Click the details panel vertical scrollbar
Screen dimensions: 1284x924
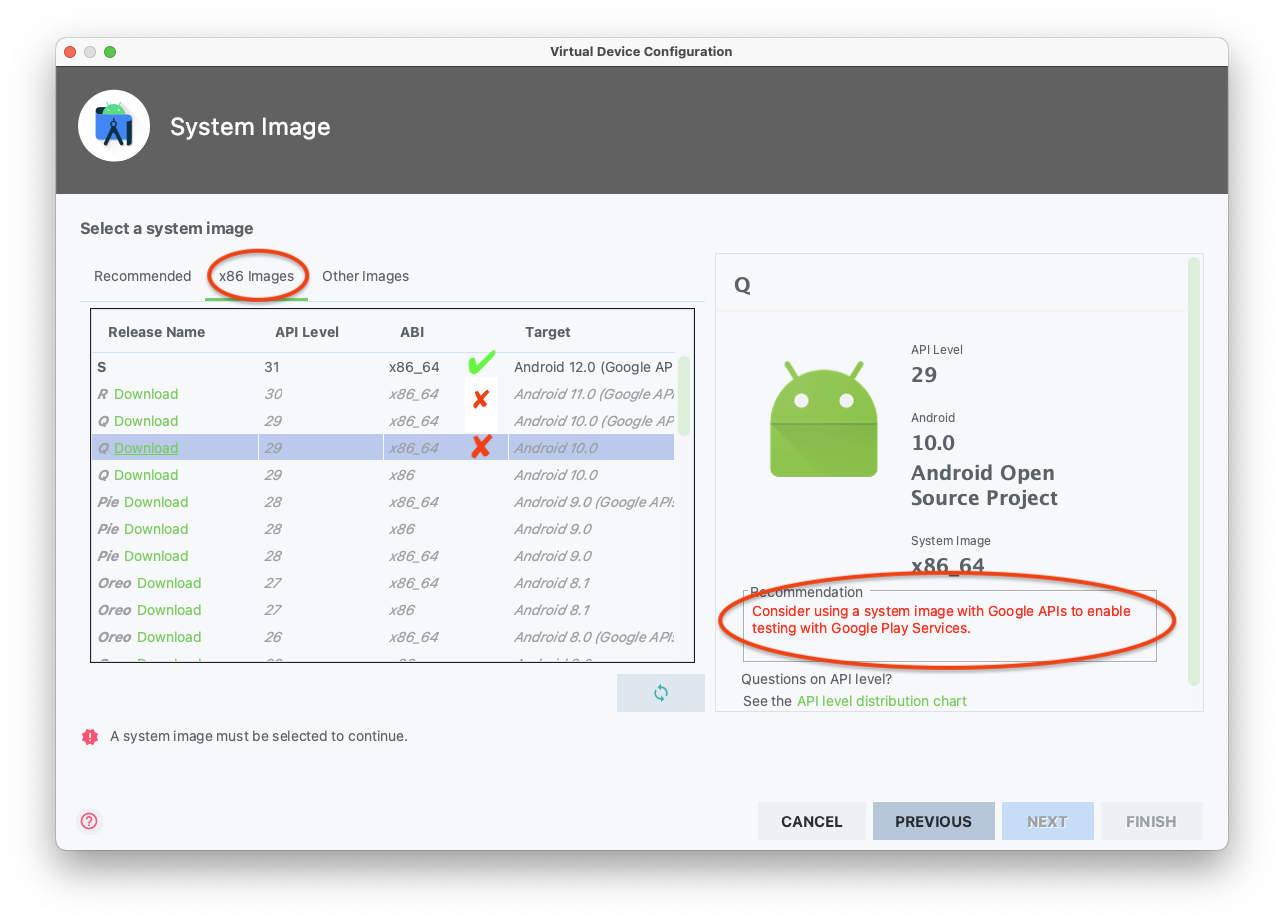click(x=1193, y=470)
